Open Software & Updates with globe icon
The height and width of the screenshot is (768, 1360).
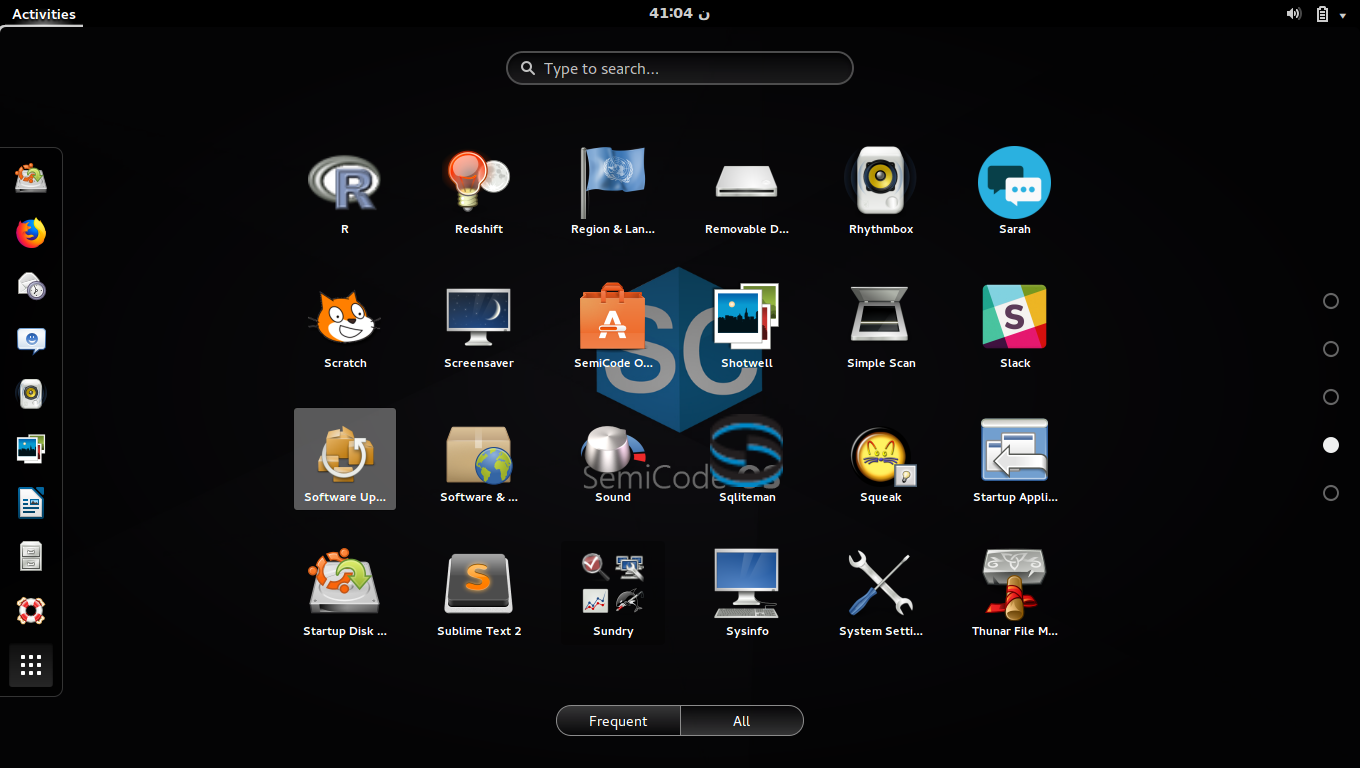point(479,461)
